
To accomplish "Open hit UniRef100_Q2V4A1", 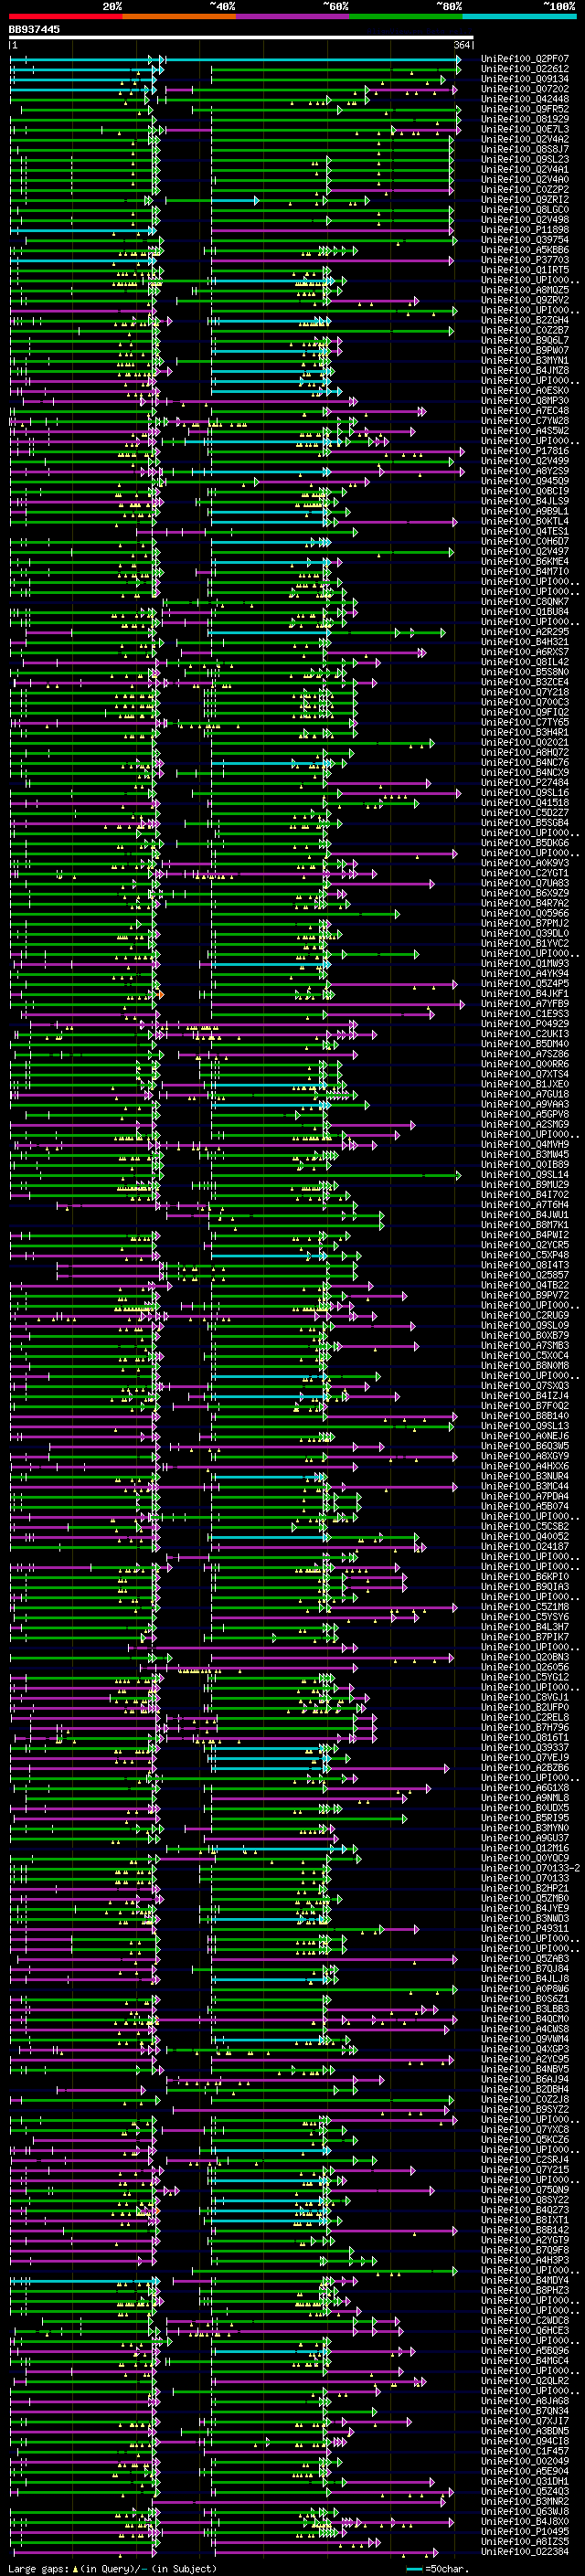I will [525, 169].
